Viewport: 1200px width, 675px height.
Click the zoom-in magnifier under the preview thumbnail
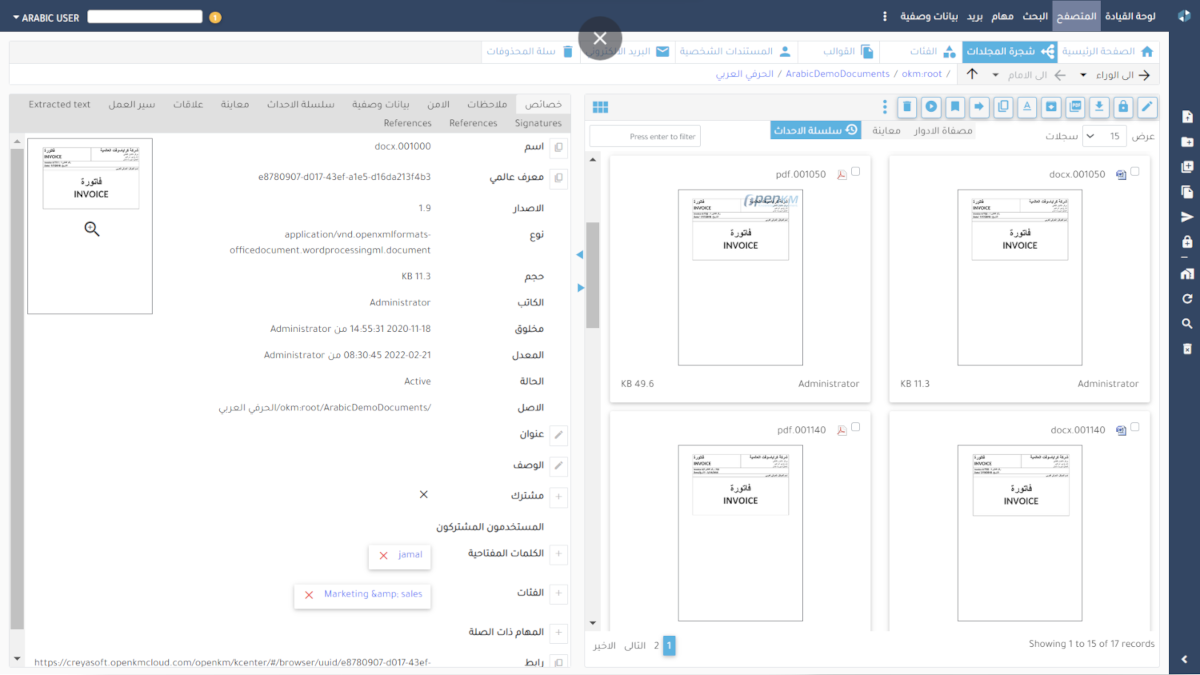[x=92, y=229]
